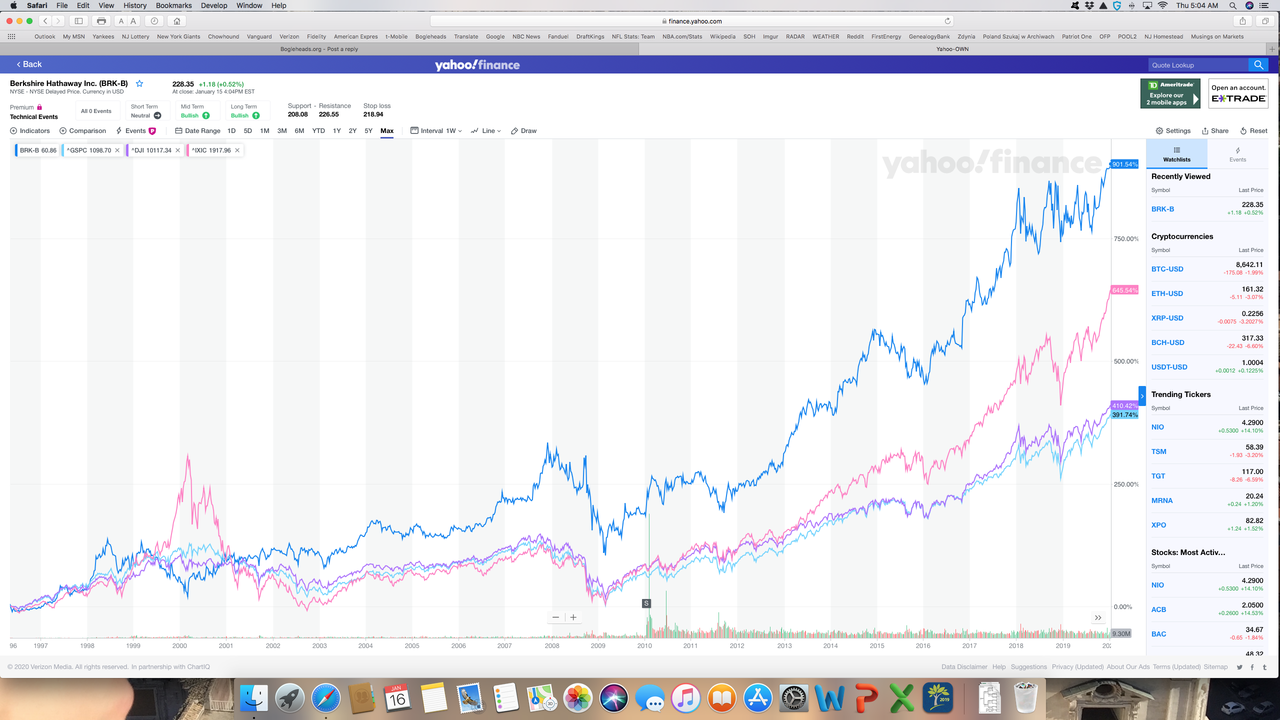Open Safari sidebar toggle button
The width and height of the screenshot is (1280, 720).
point(78,21)
